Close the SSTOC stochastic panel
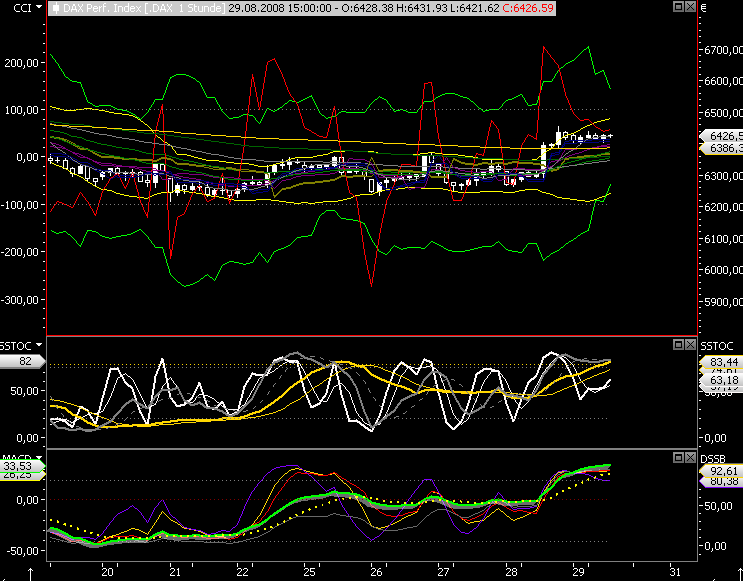 (x=689, y=344)
